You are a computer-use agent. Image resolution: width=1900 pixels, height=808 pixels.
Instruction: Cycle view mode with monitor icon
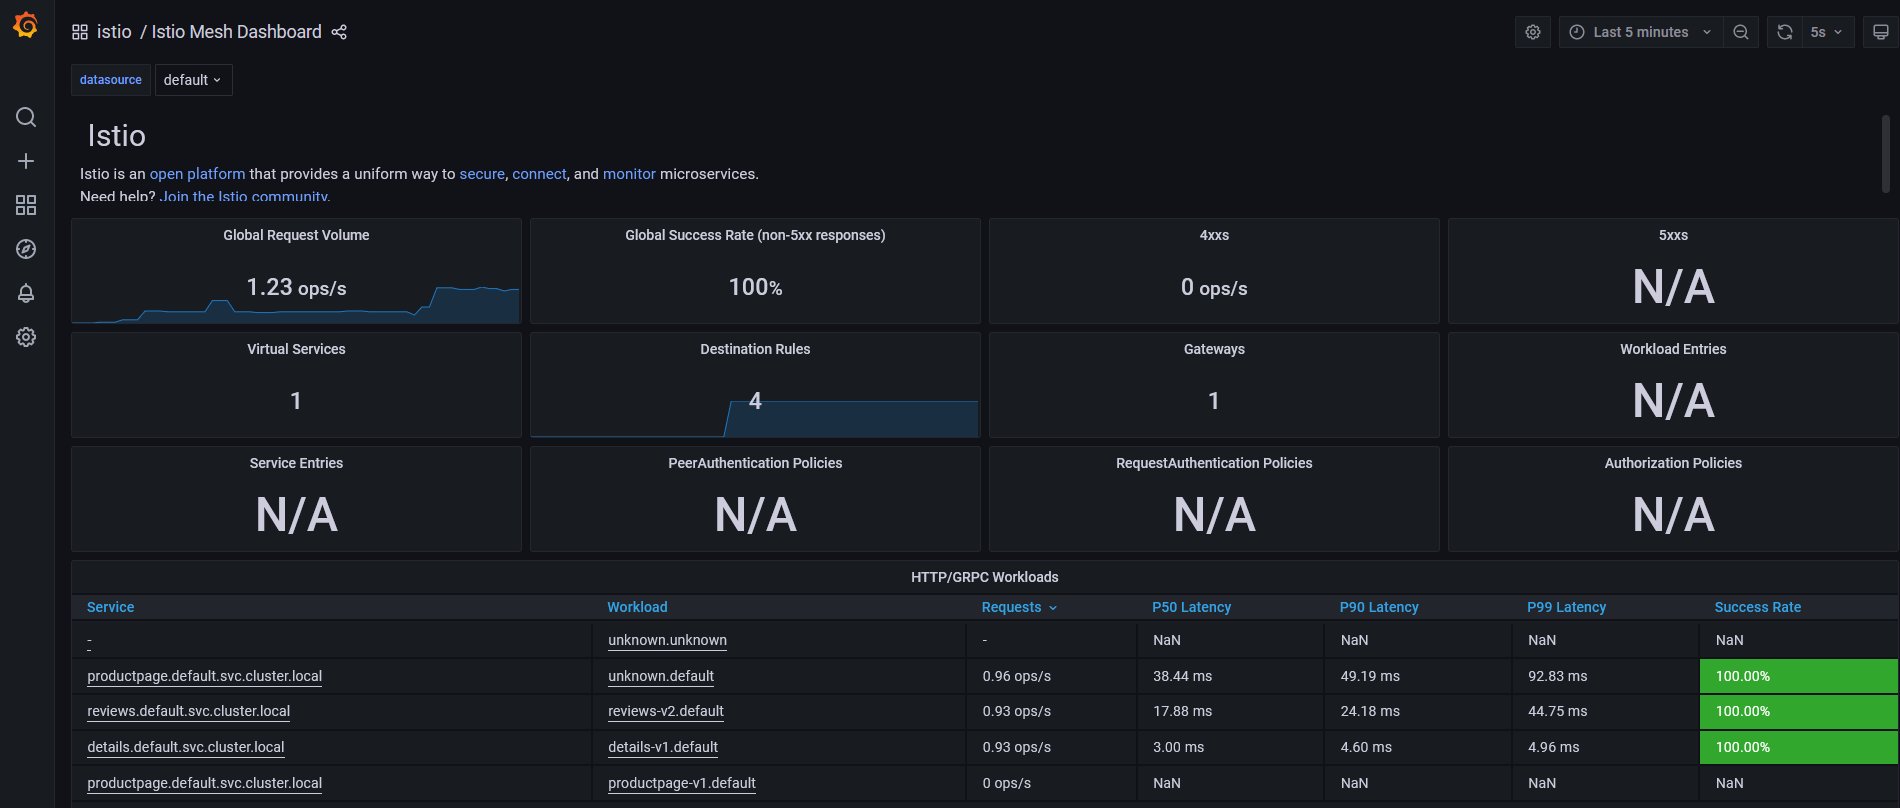tap(1881, 32)
